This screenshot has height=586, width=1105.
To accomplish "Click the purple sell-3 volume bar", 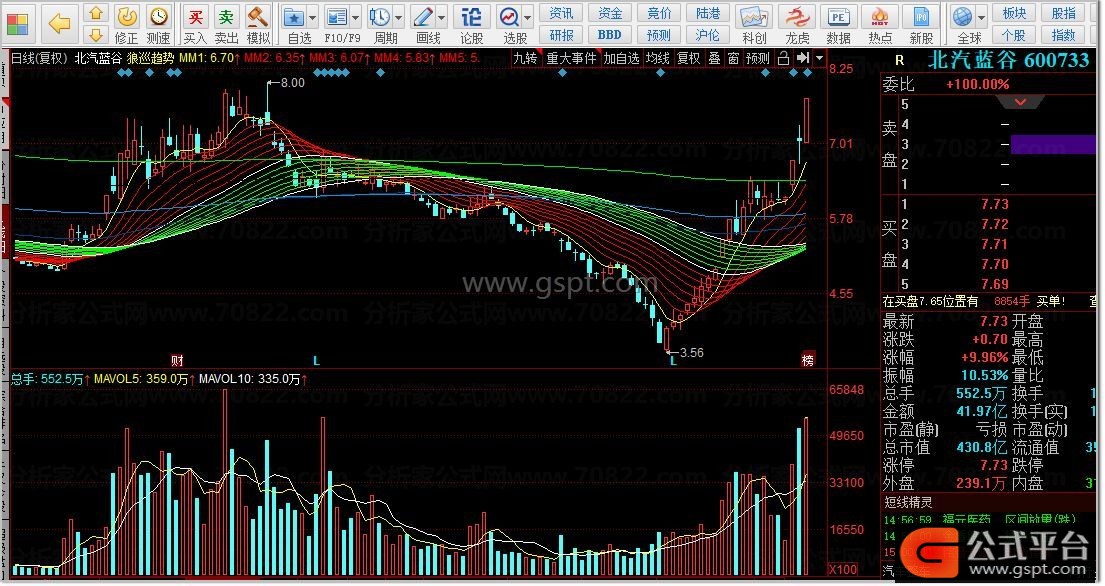I will click(x=1053, y=144).
